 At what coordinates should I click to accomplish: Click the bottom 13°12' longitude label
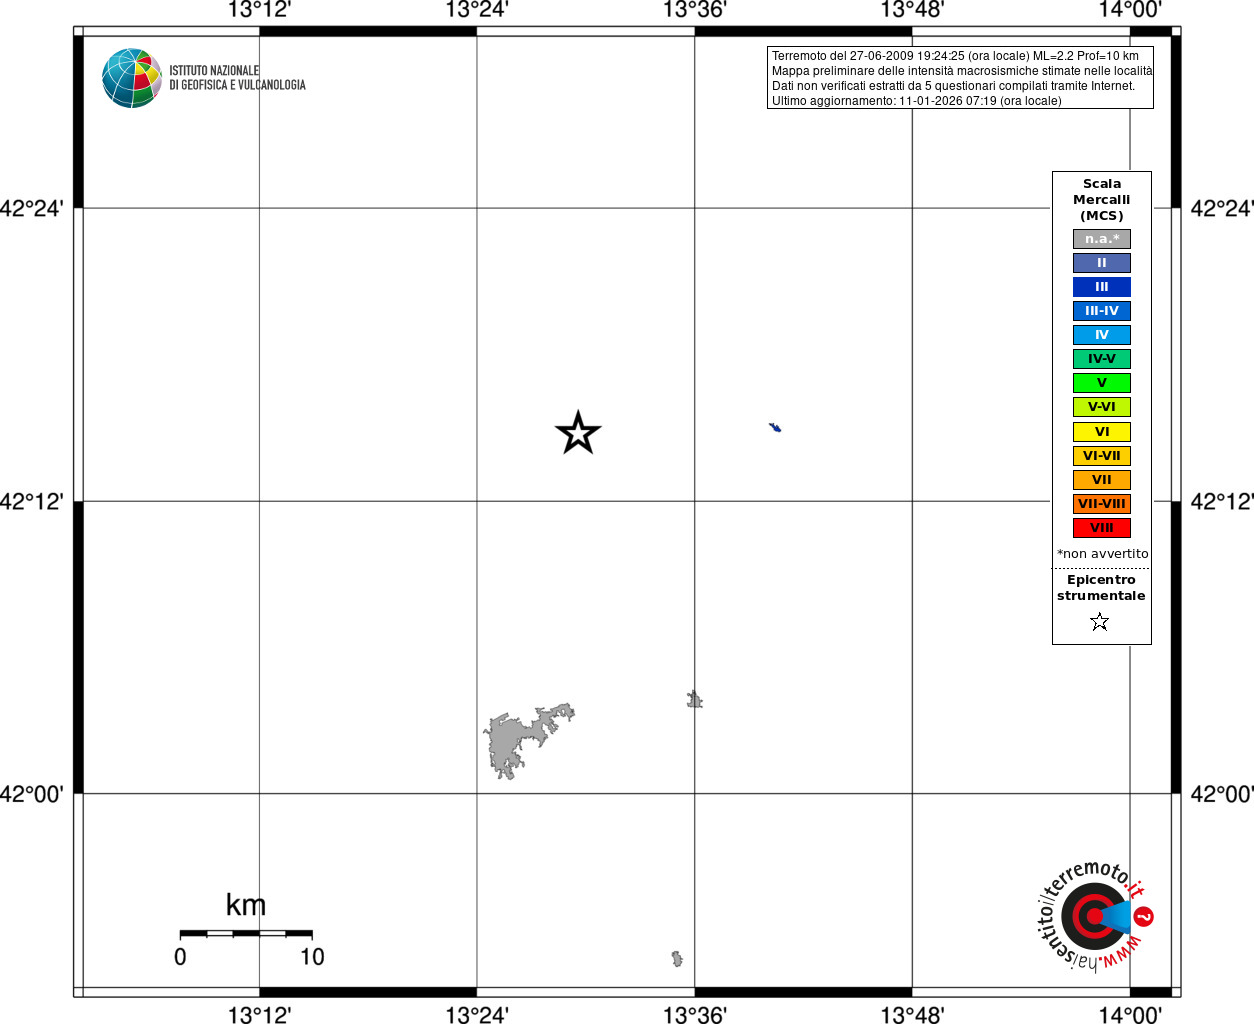(x=259, y=1015)
